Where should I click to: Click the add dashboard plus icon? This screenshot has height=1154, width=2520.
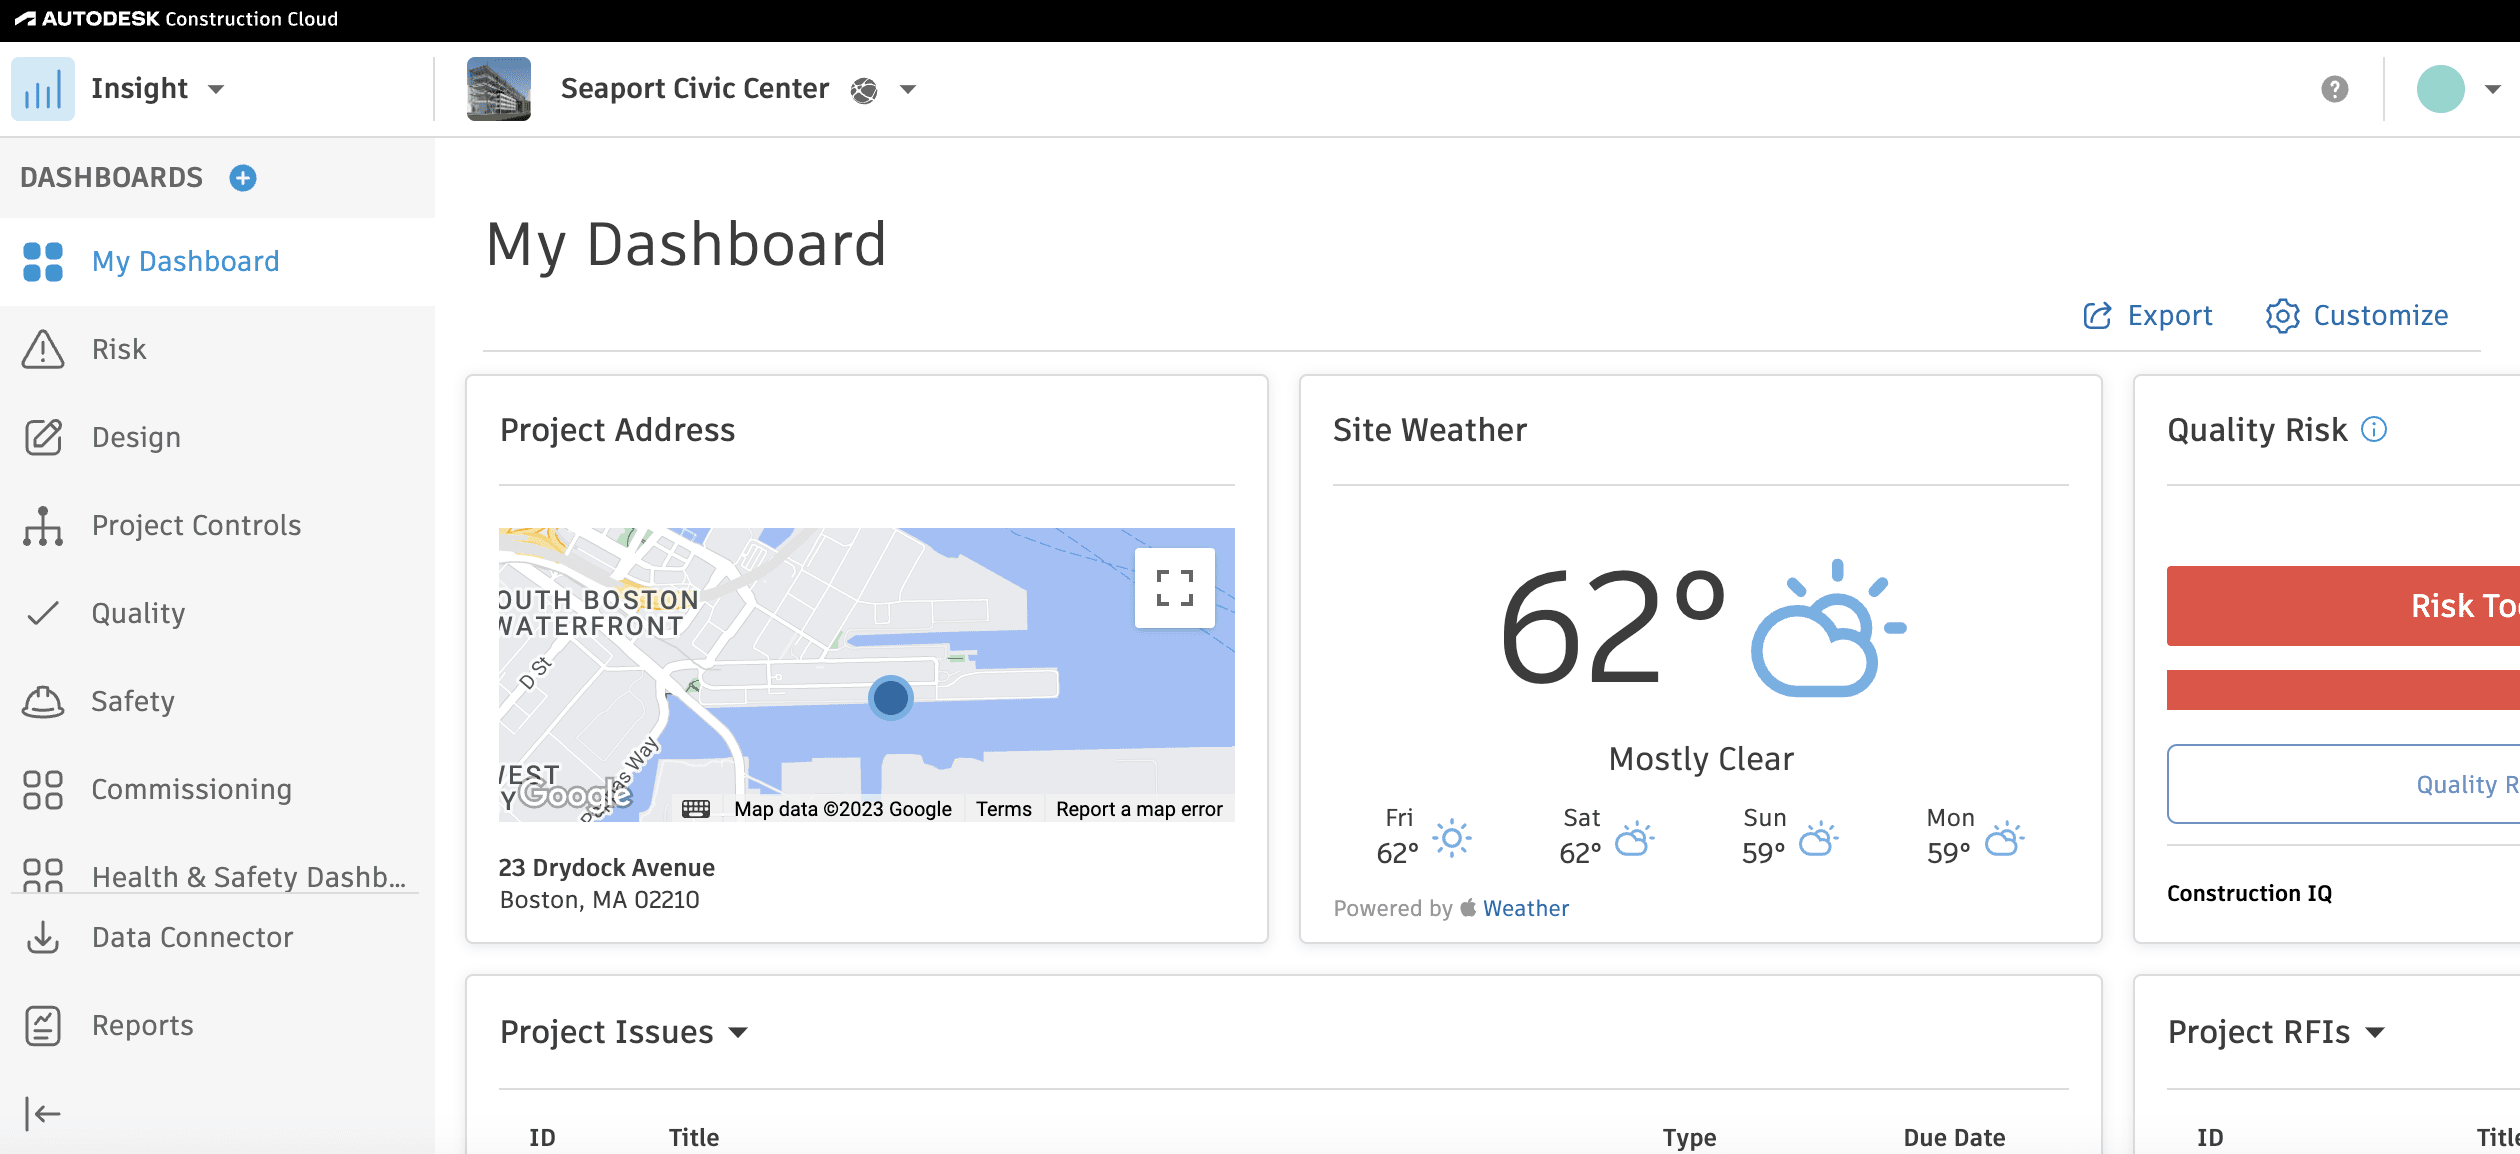pyautogui.click(x=243, y=178)
